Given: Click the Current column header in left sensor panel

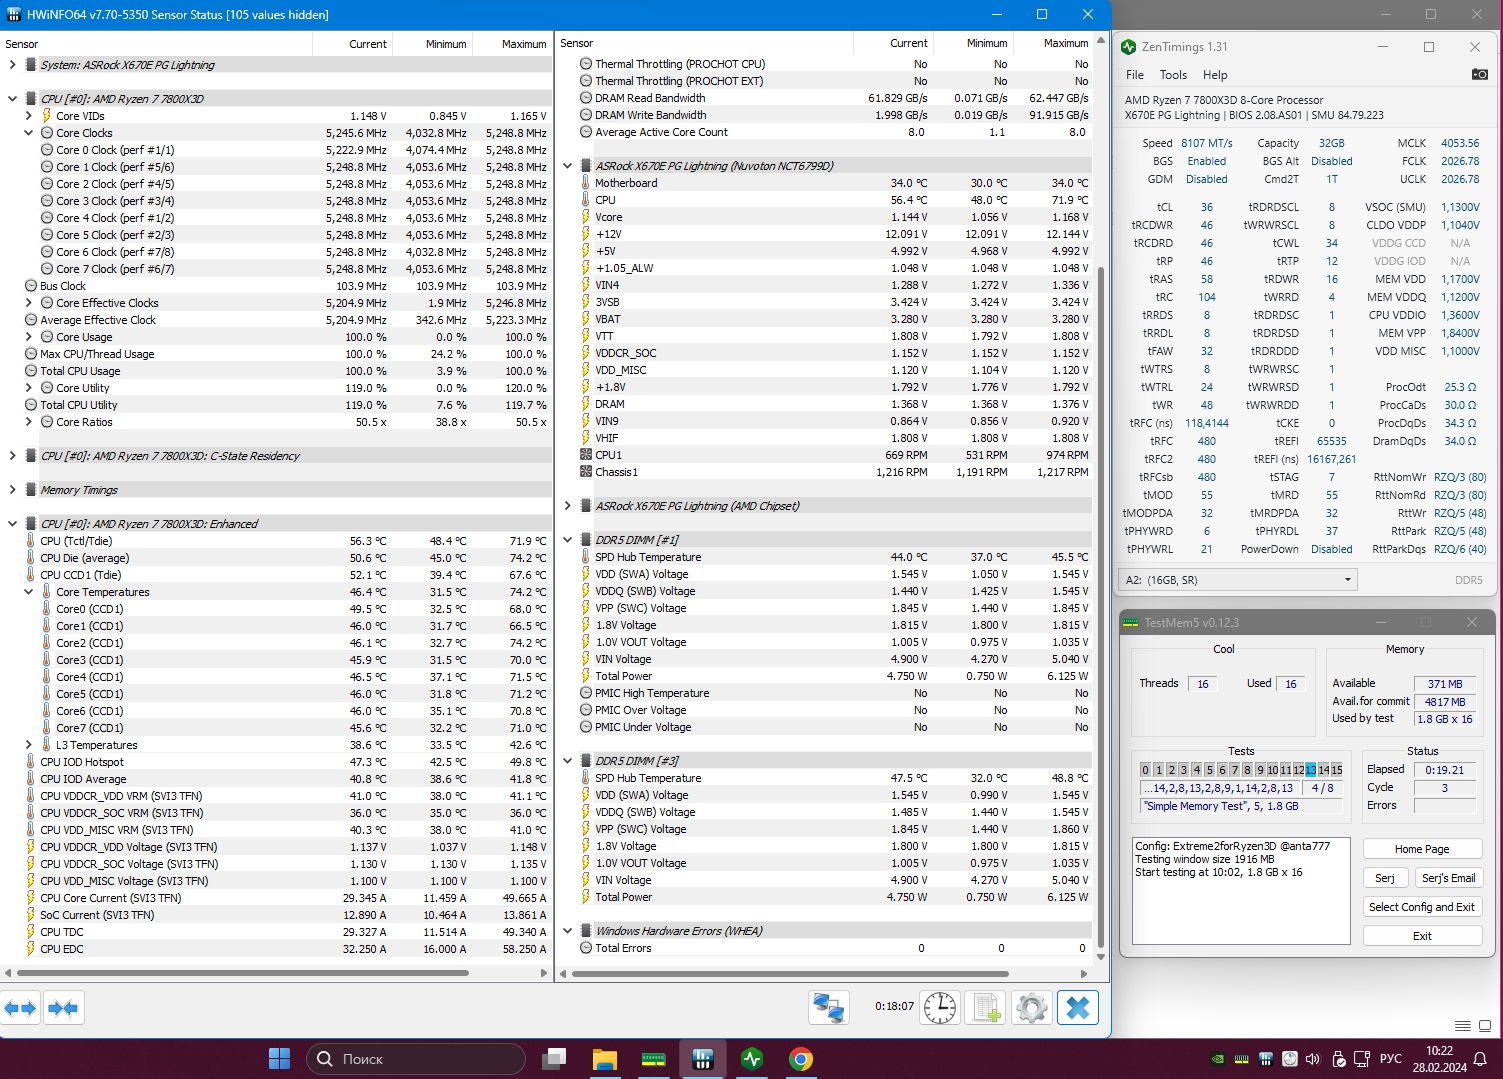Looking at the screenshot, I should pyautogui.click(x=352, y=44).
